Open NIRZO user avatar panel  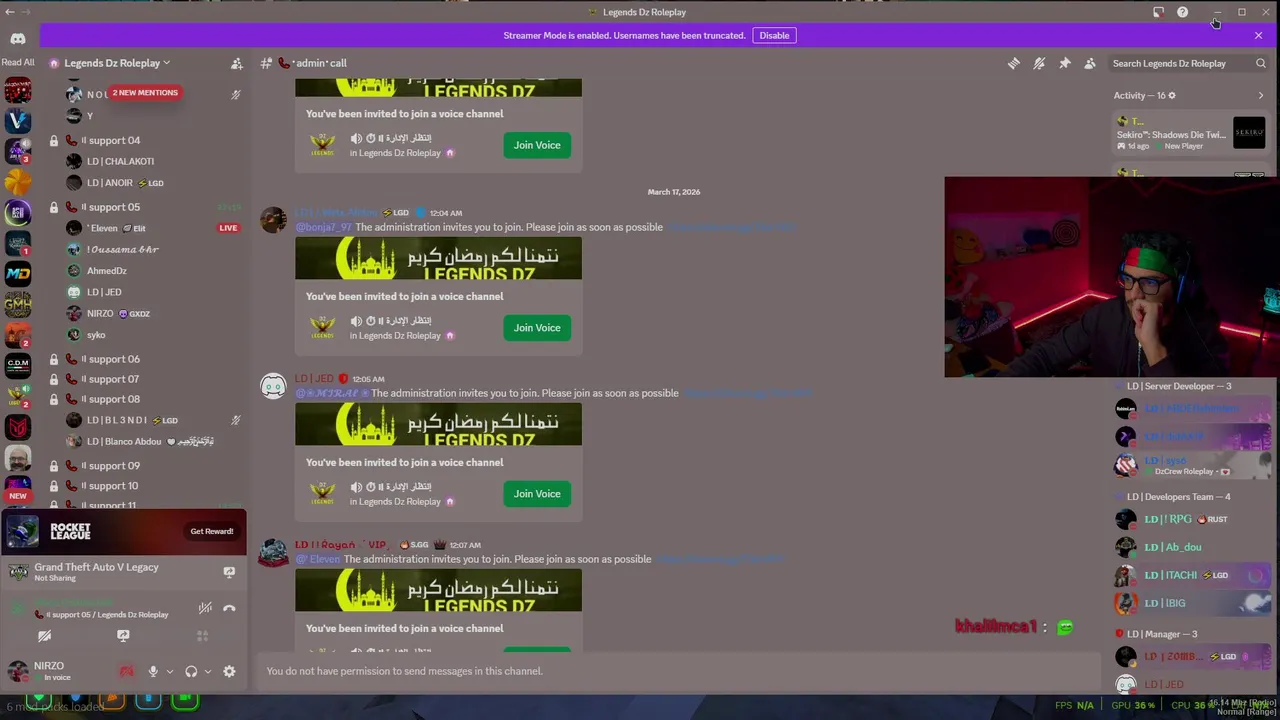17,671
